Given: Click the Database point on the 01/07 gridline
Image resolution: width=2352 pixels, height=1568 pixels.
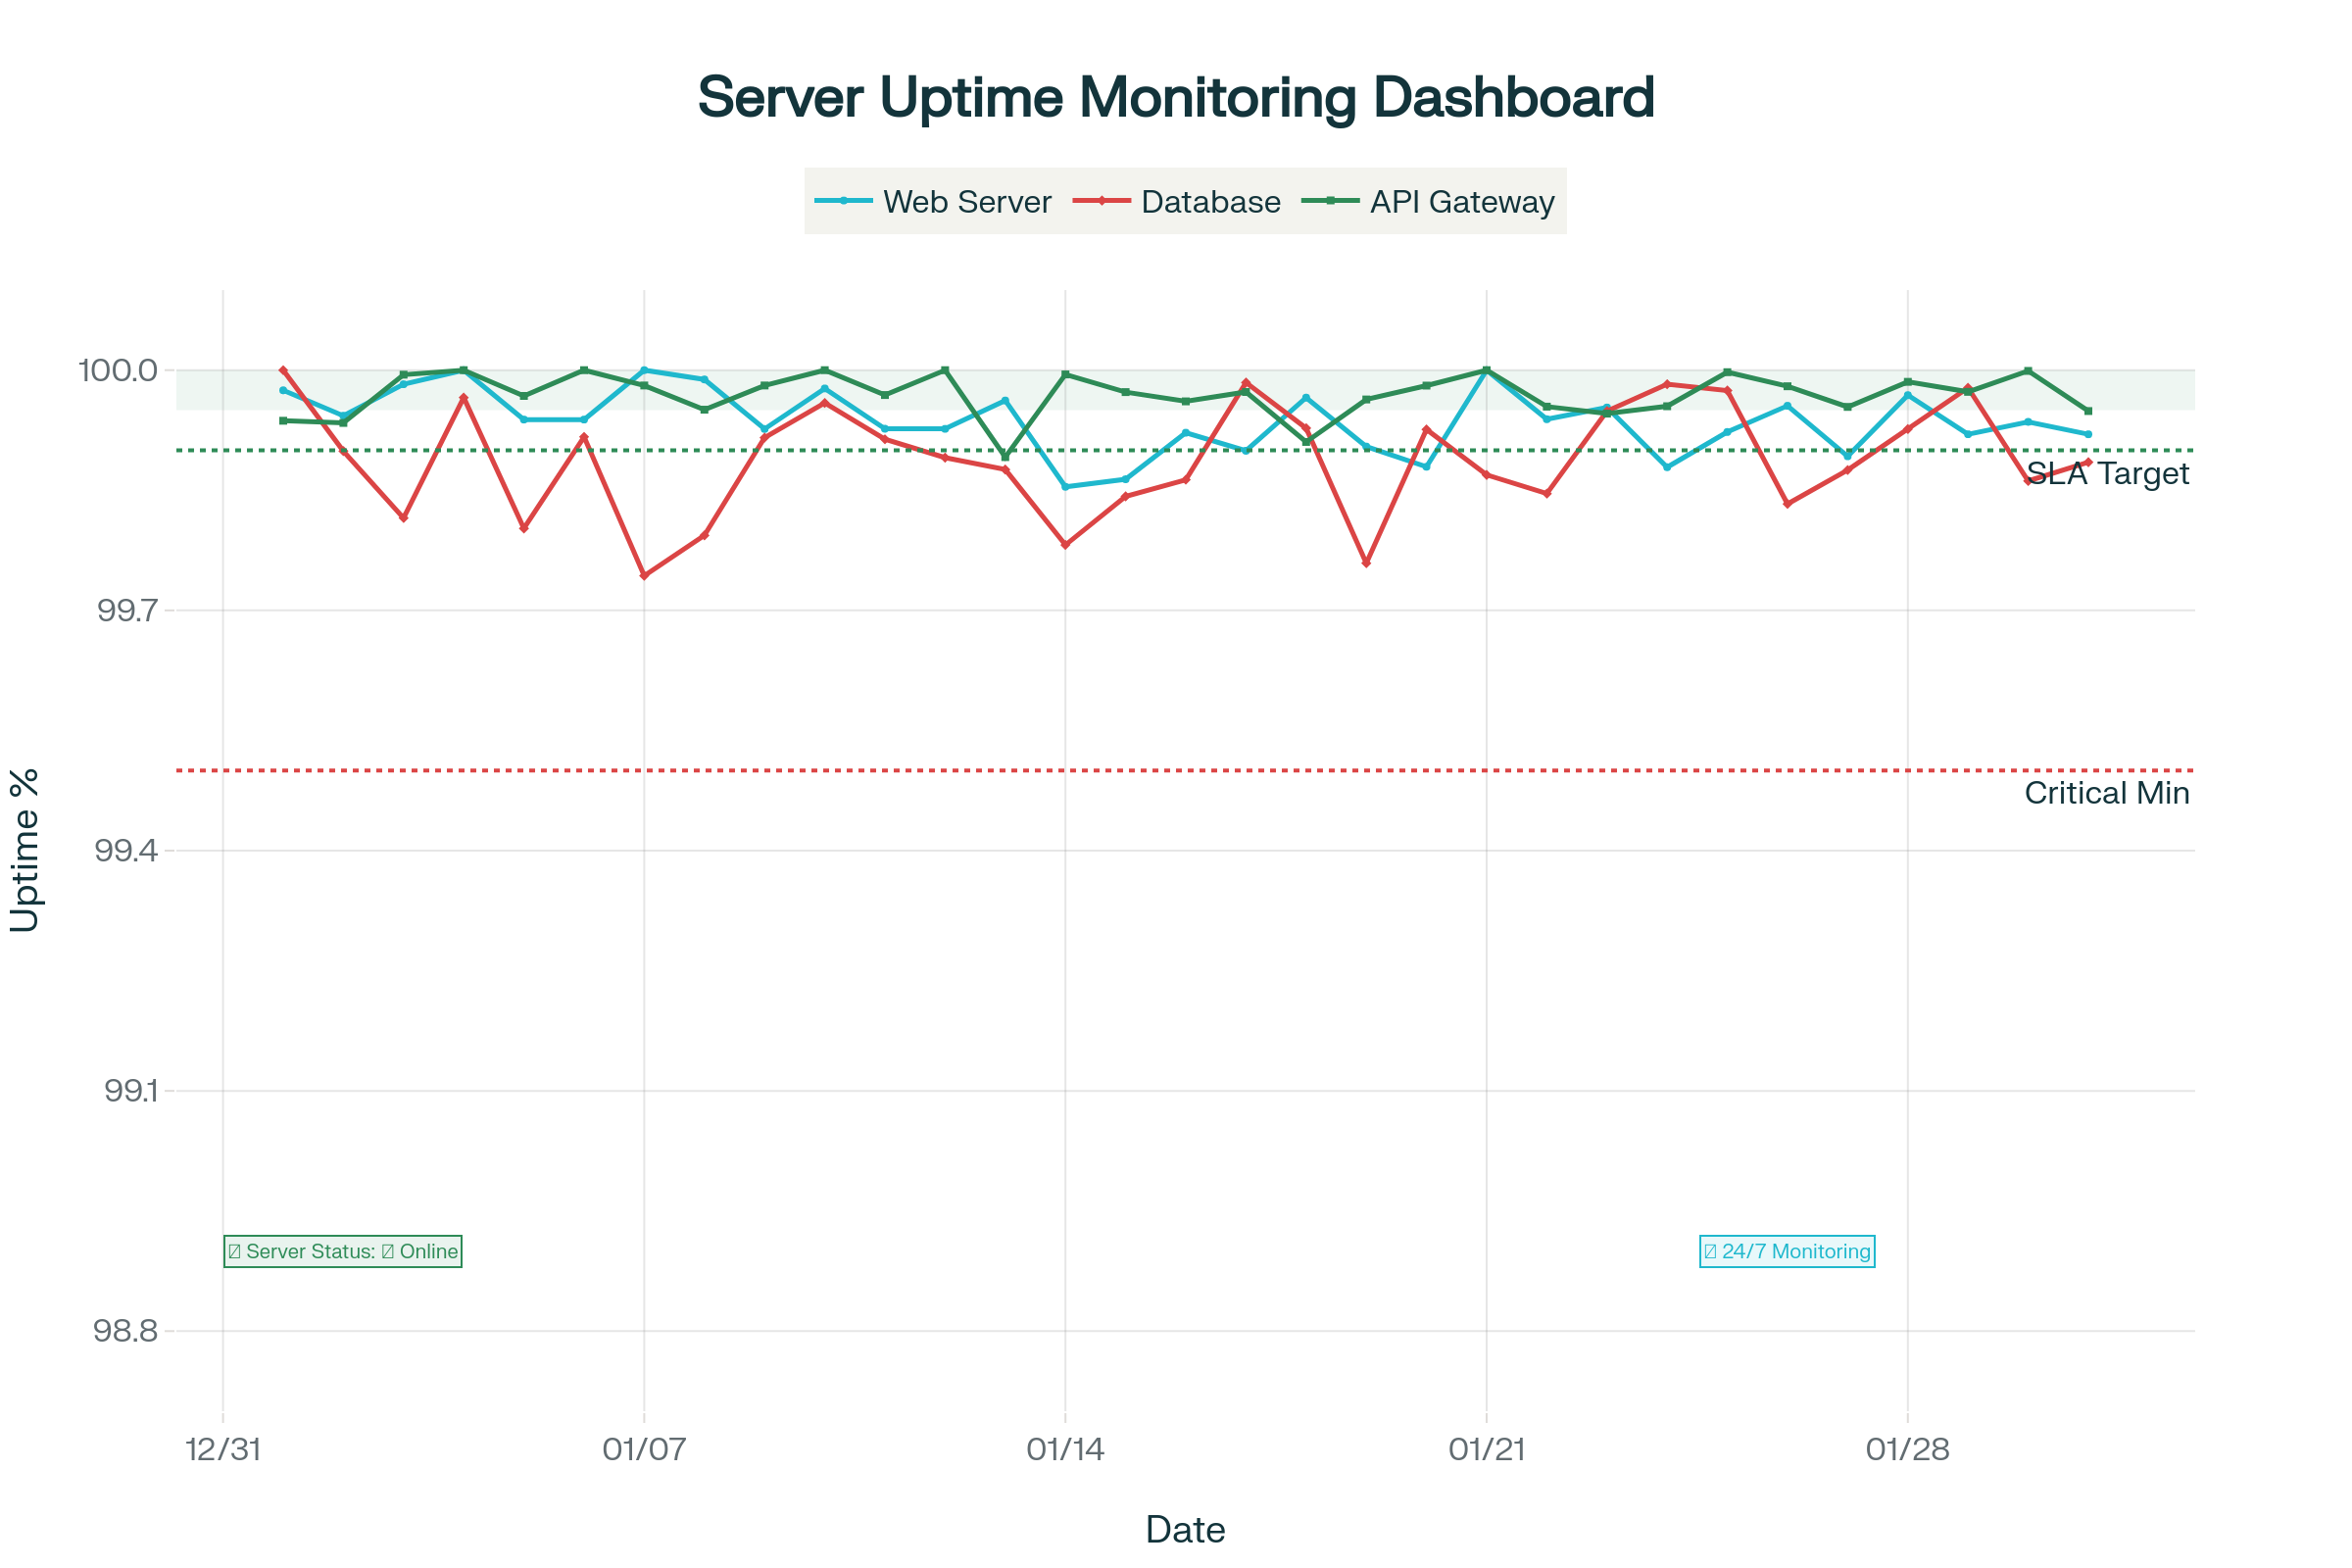Looking at the screenshot, I should (x=644, y=576).
